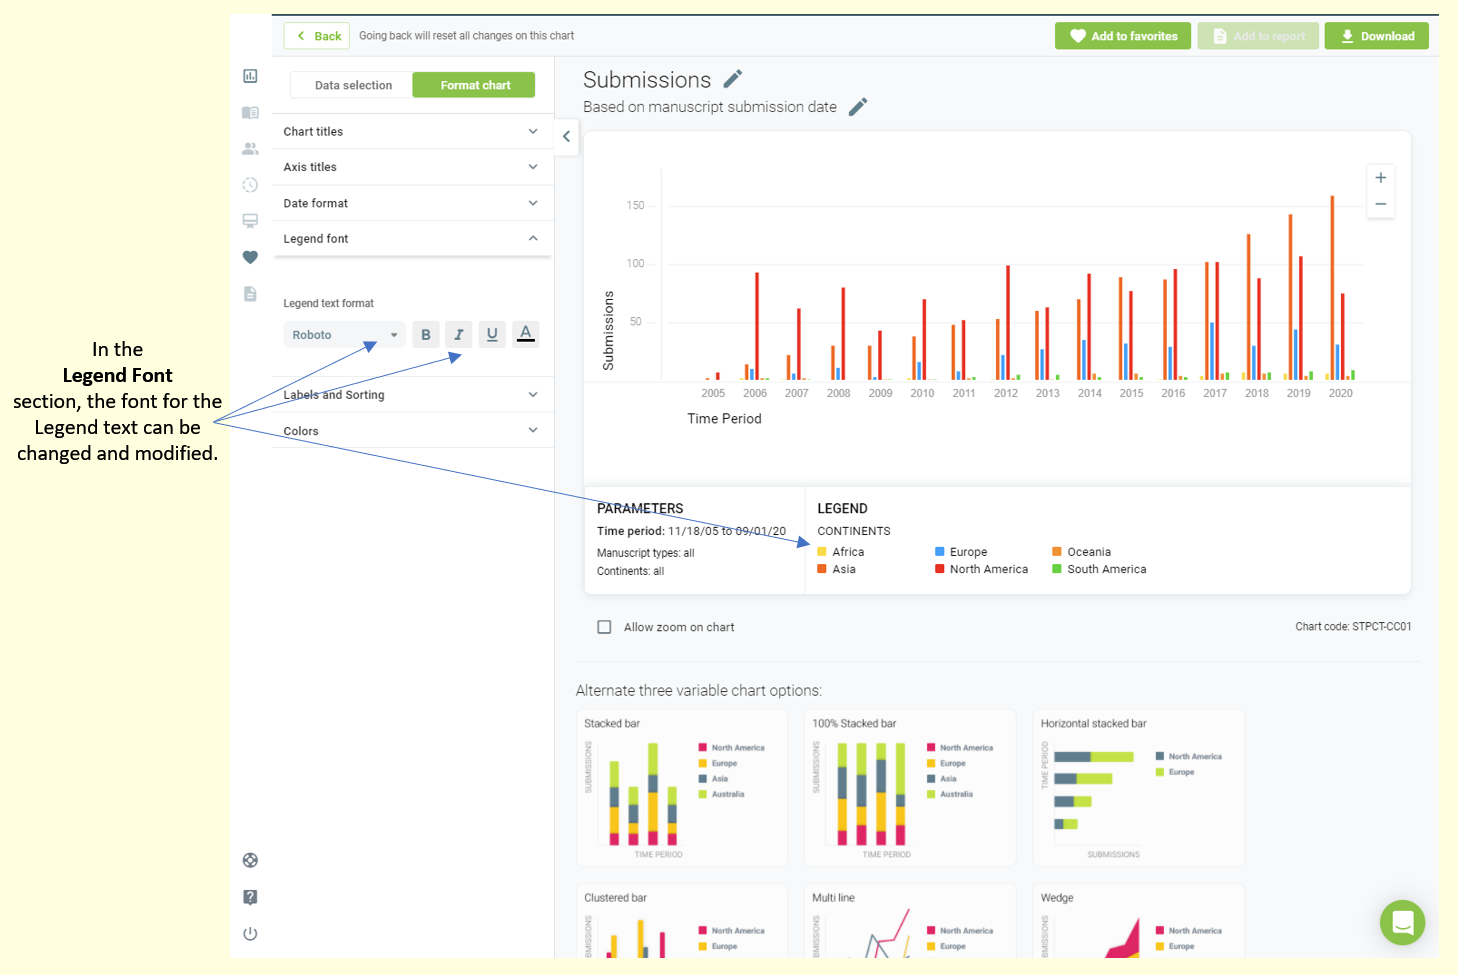
Task: Click the Chart code STPCT-CC01 text
Action: point(1353,627)
